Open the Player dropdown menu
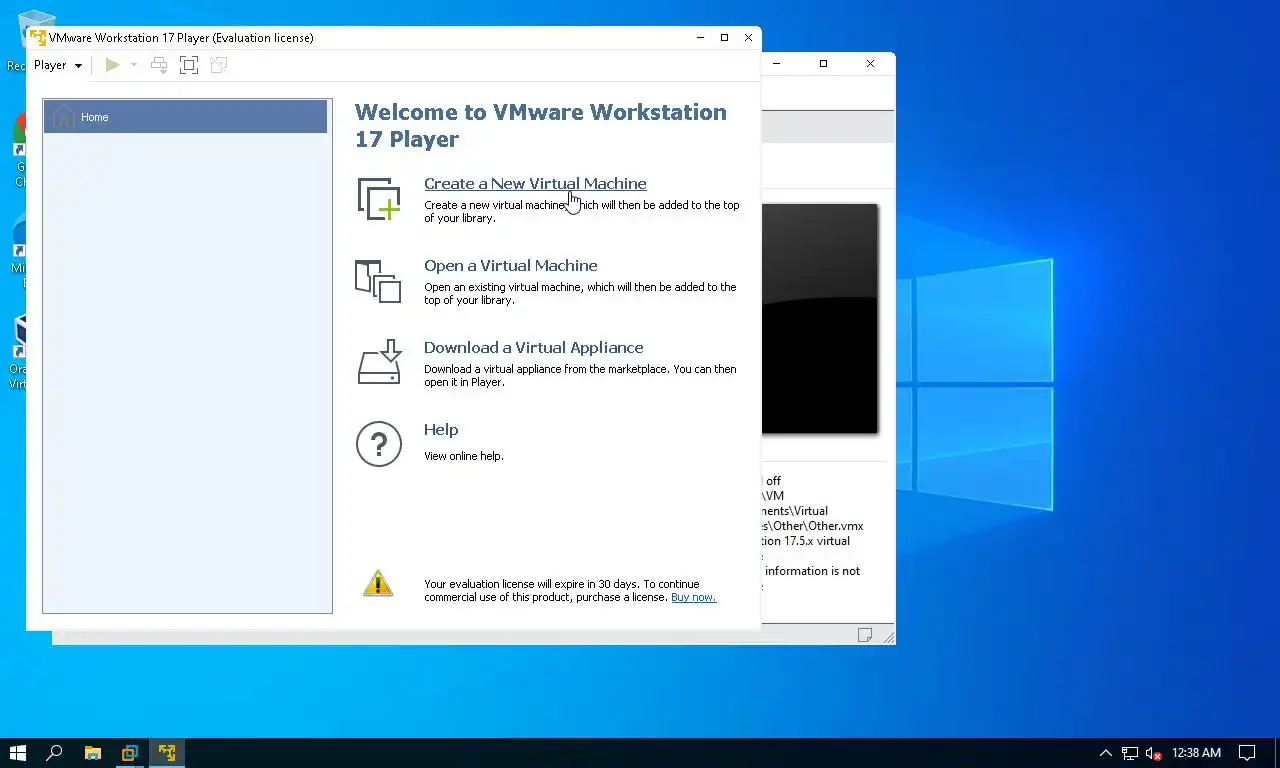This screenshot has height=768, width=1280. [x=58, y=65]
